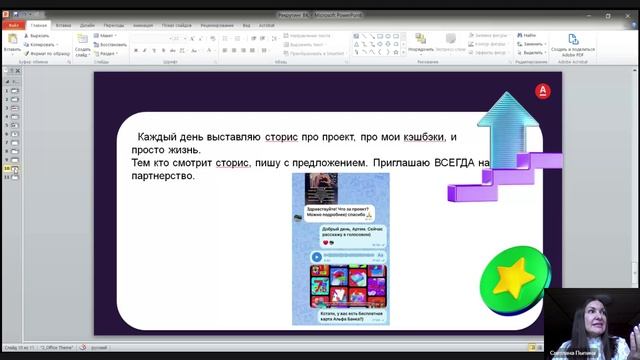
Task: Toggle center text alignment
Action: pyautogui.click(x=234, y=51)
